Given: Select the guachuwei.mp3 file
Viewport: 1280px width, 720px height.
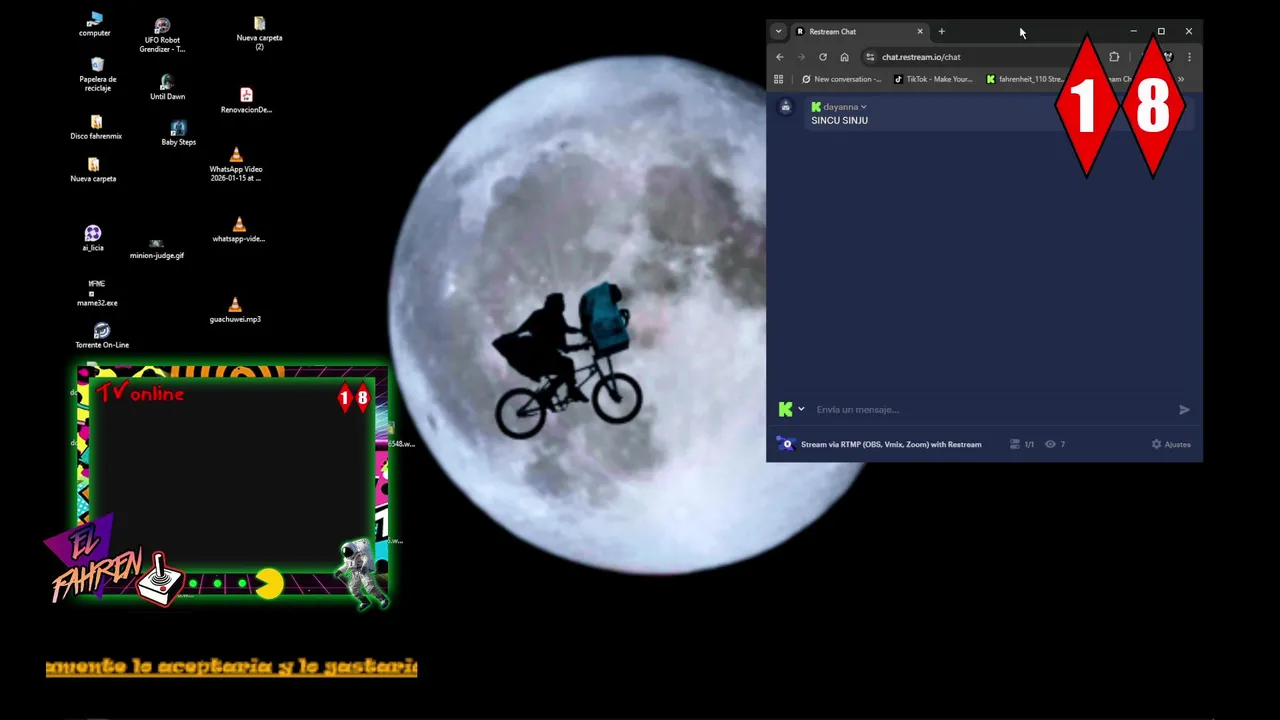Looking at the screenshot, I should pyautogui.click(x=235, y=311).
